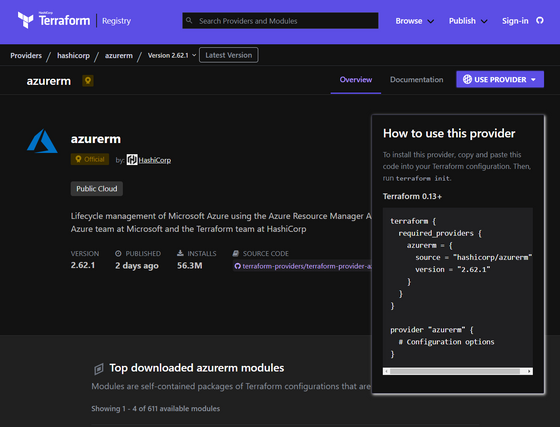Click the Sign-in link
The height and width of the screenshot is (427, 560).
point(515,21)
